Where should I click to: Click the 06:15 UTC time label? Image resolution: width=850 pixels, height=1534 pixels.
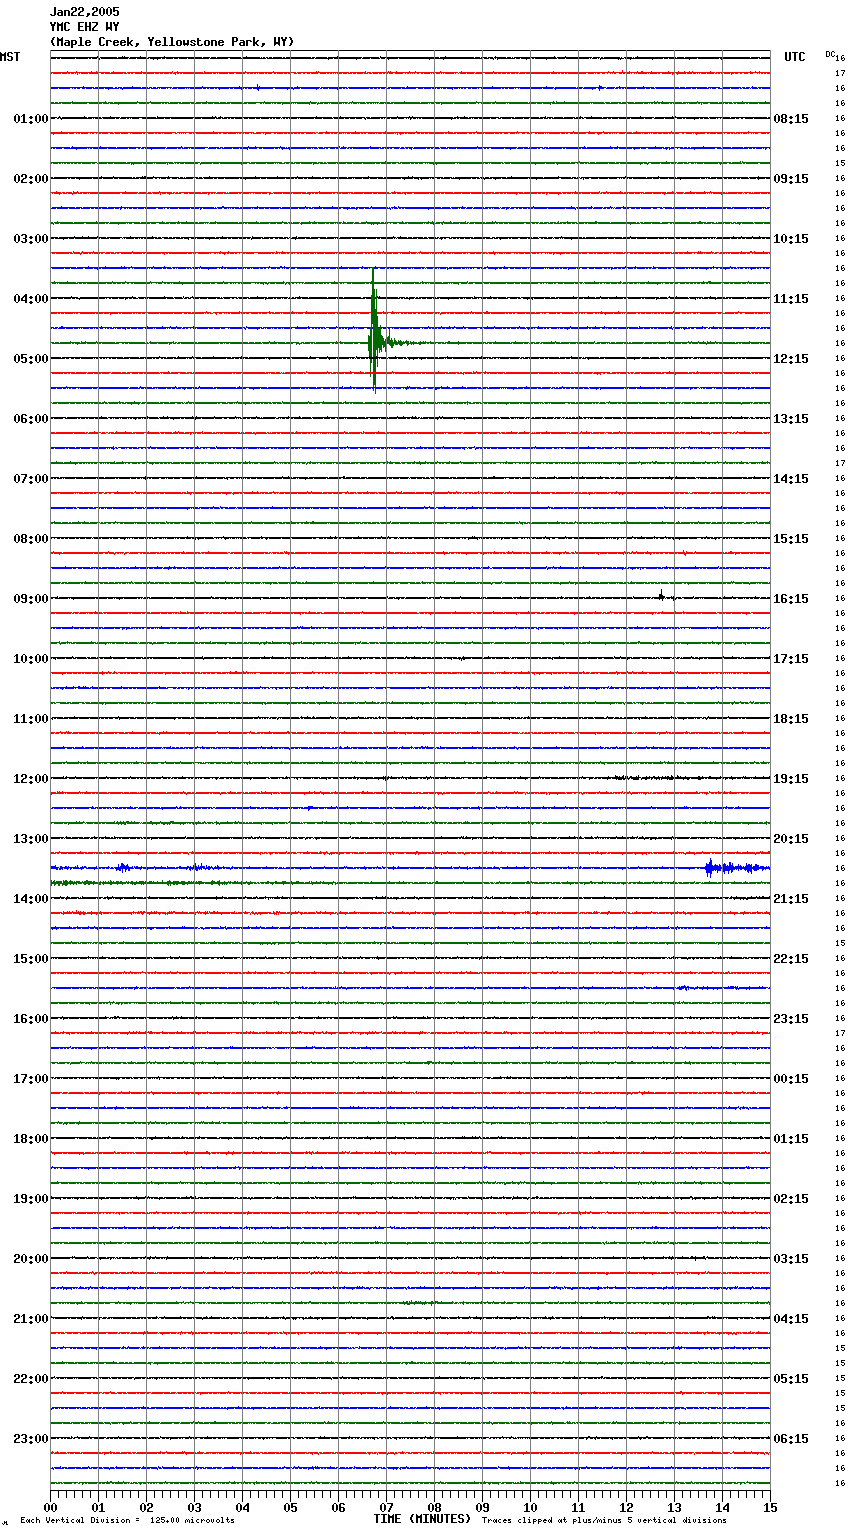pyautogui.click(x=791, y=1439)
